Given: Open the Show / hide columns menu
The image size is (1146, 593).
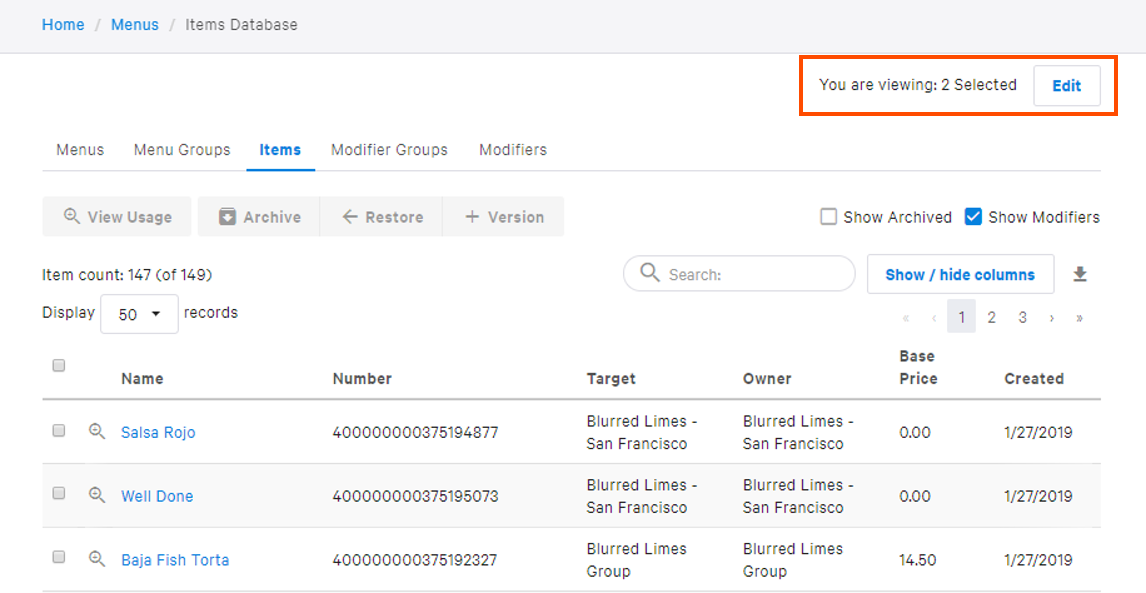Looking at the screenshot, I should click(x=960, y=273).
